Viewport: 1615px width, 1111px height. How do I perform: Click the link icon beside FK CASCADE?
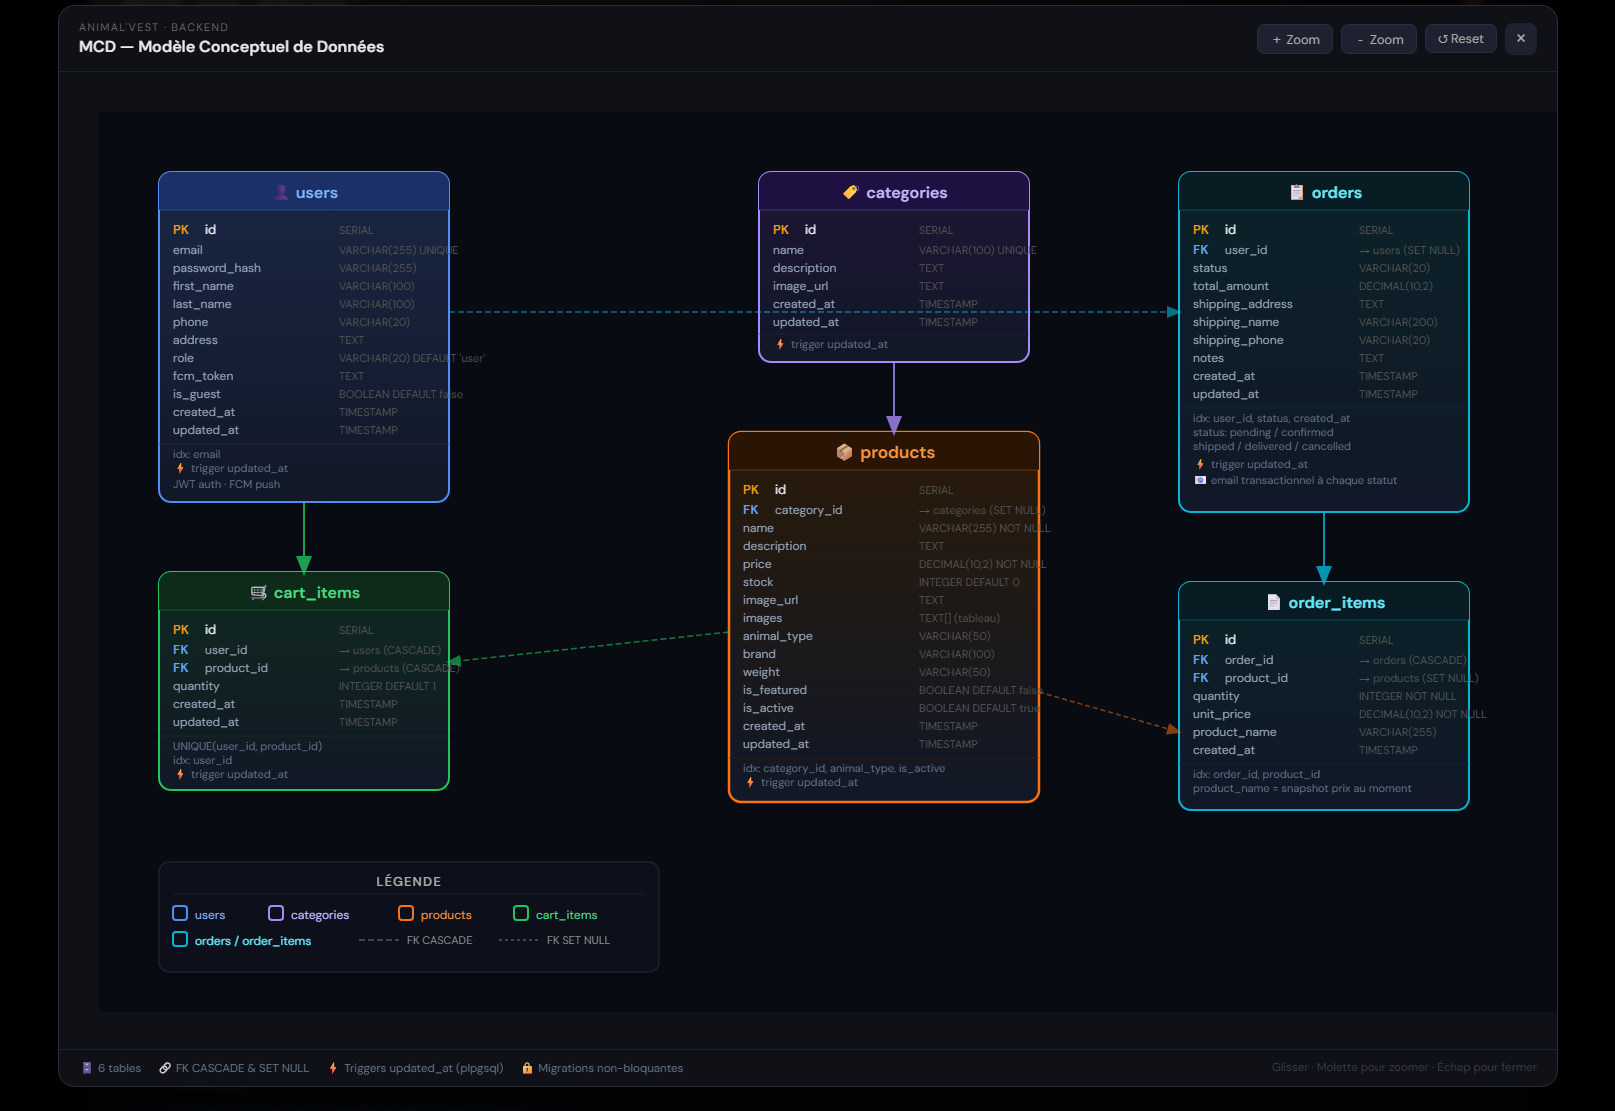pyautogui.click(x=165, y=1068)
